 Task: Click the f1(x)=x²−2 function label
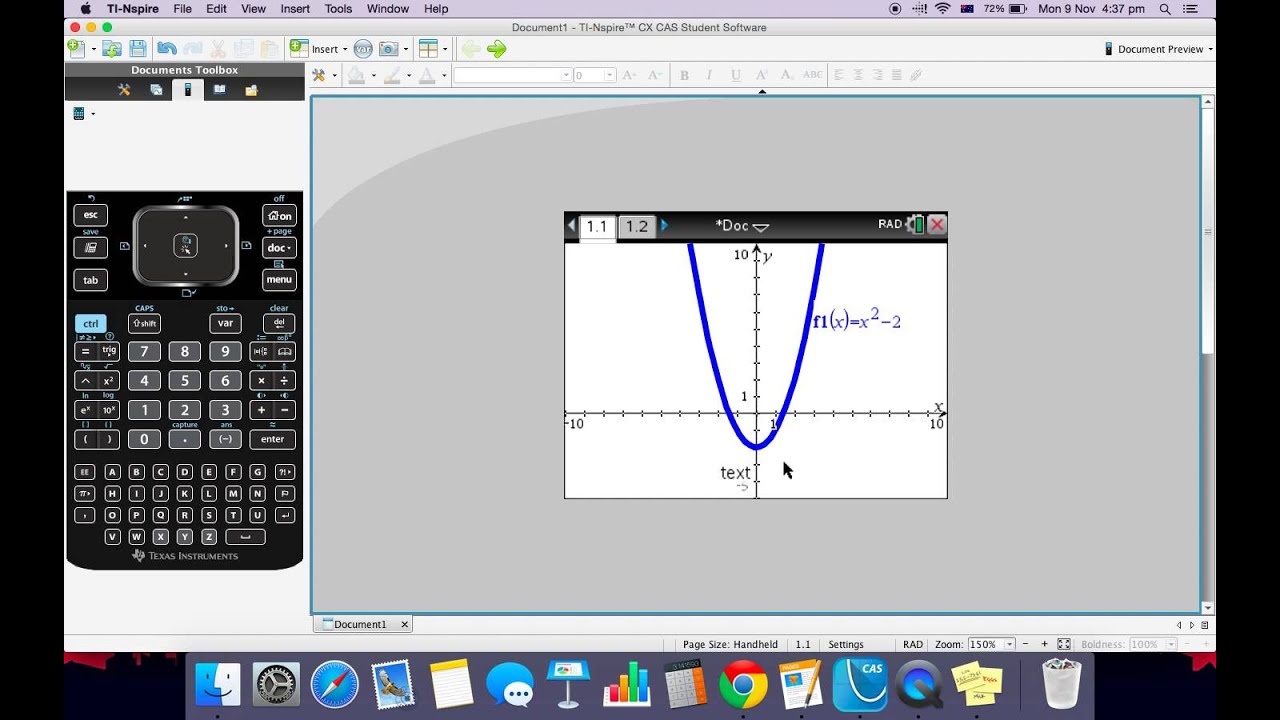856,320
